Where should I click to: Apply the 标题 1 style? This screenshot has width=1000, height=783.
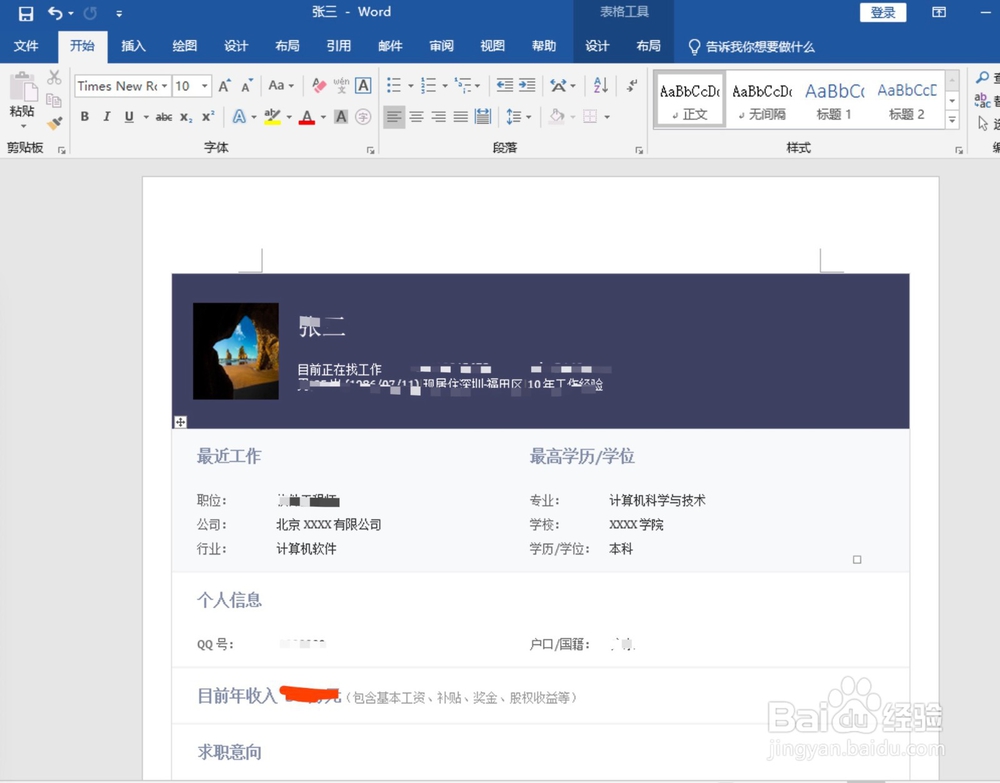tap(834, 98)
